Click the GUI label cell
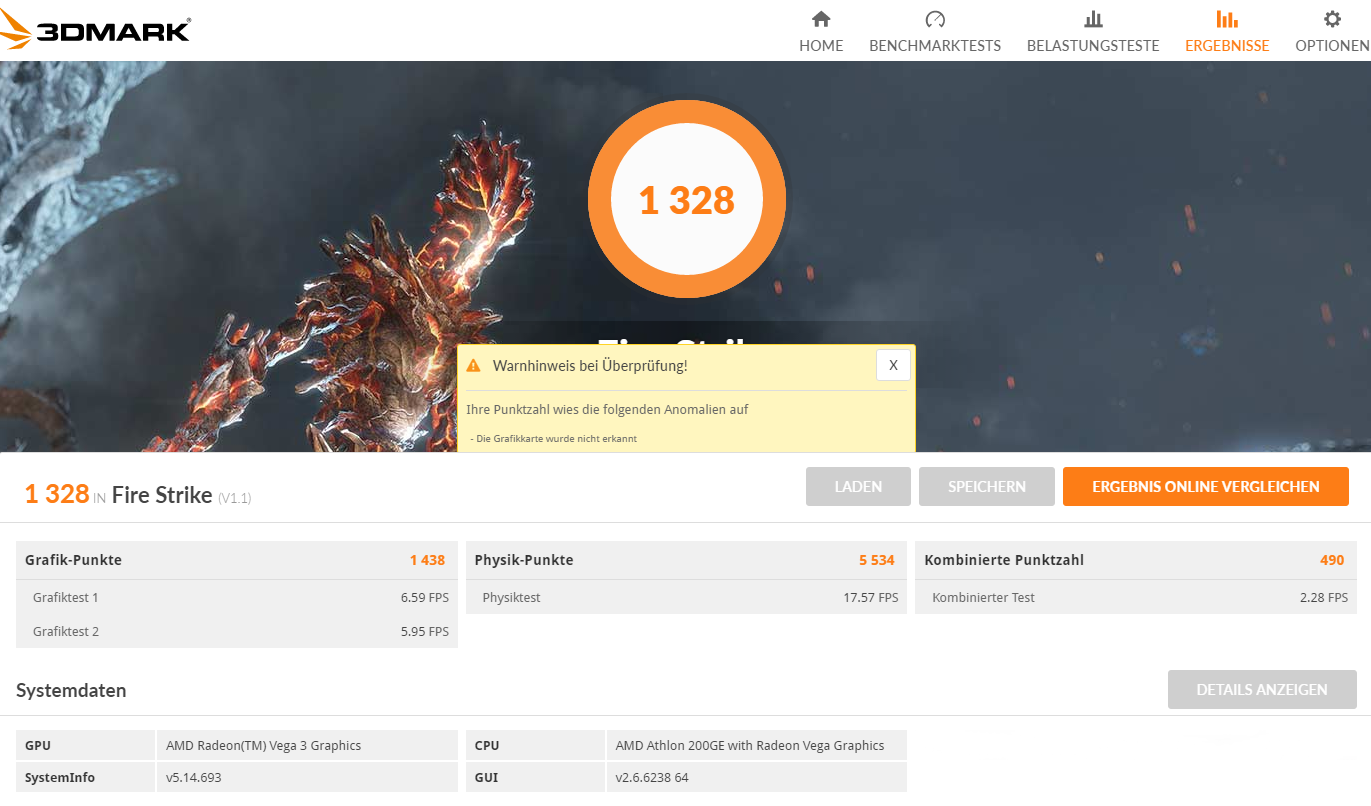The image size is (1371, 806). (535, 777)
